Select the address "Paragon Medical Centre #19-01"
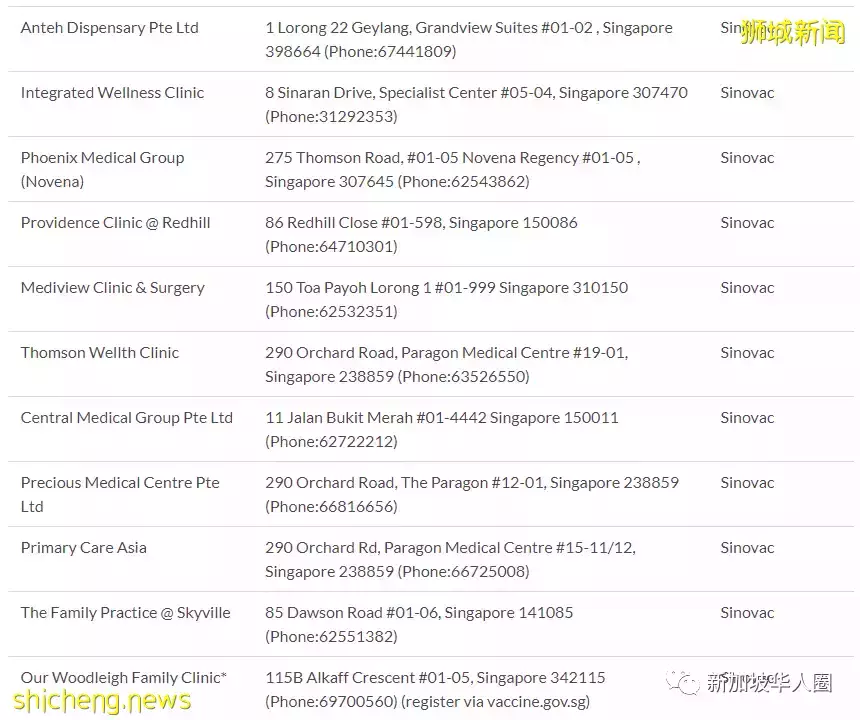The height and width of the screenshot is (720, 860). [513, 353]
